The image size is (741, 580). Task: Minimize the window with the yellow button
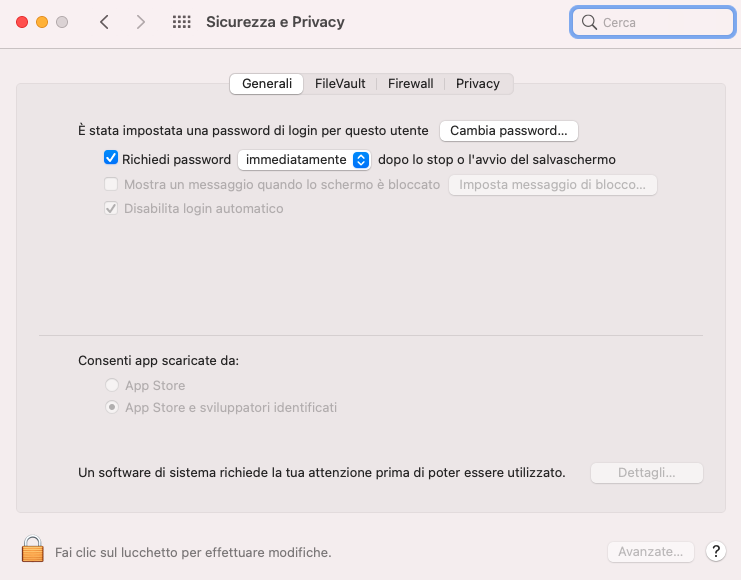pos(42,22)
